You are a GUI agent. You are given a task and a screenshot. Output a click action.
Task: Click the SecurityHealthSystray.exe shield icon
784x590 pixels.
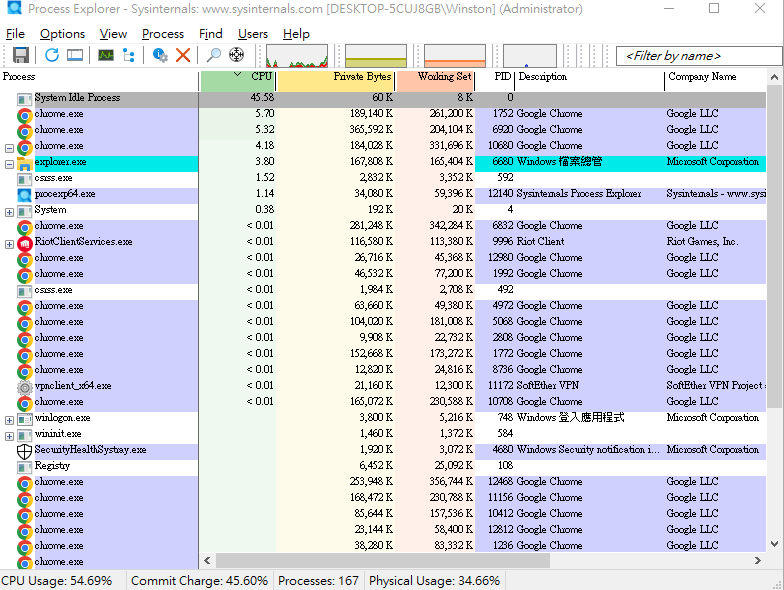(24, 452)
